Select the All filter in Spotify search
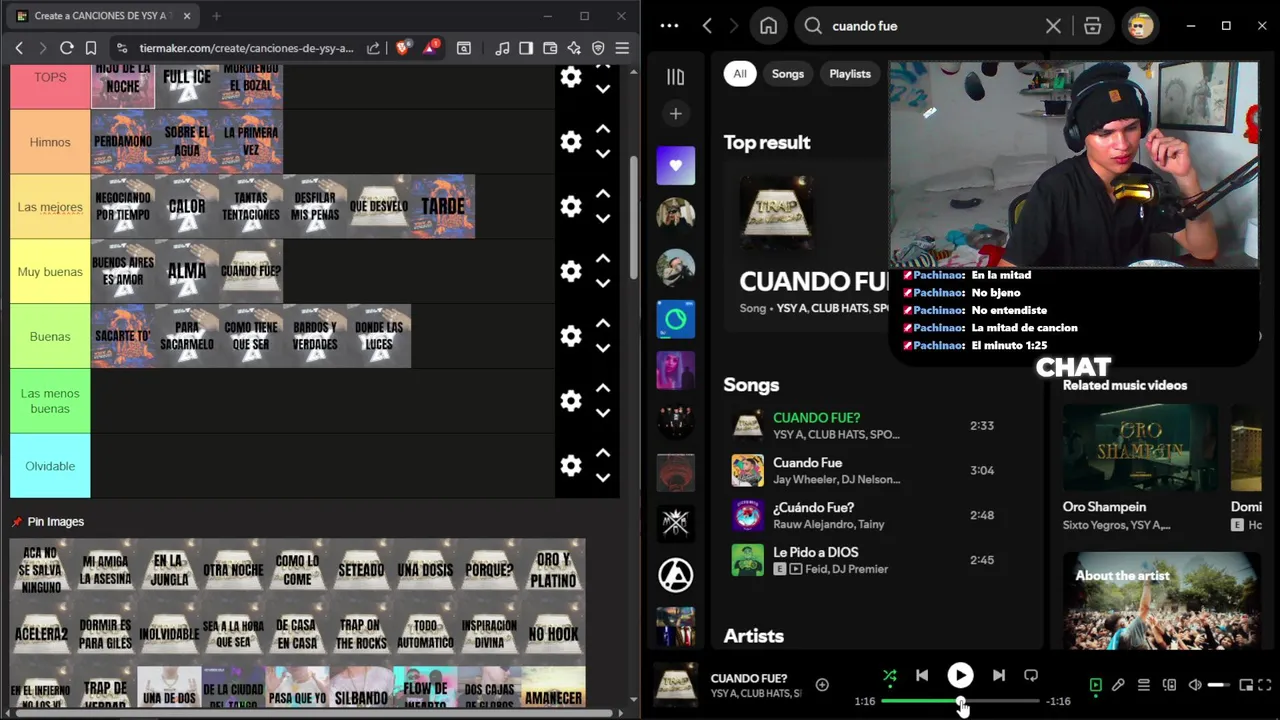 click(740, 74)
